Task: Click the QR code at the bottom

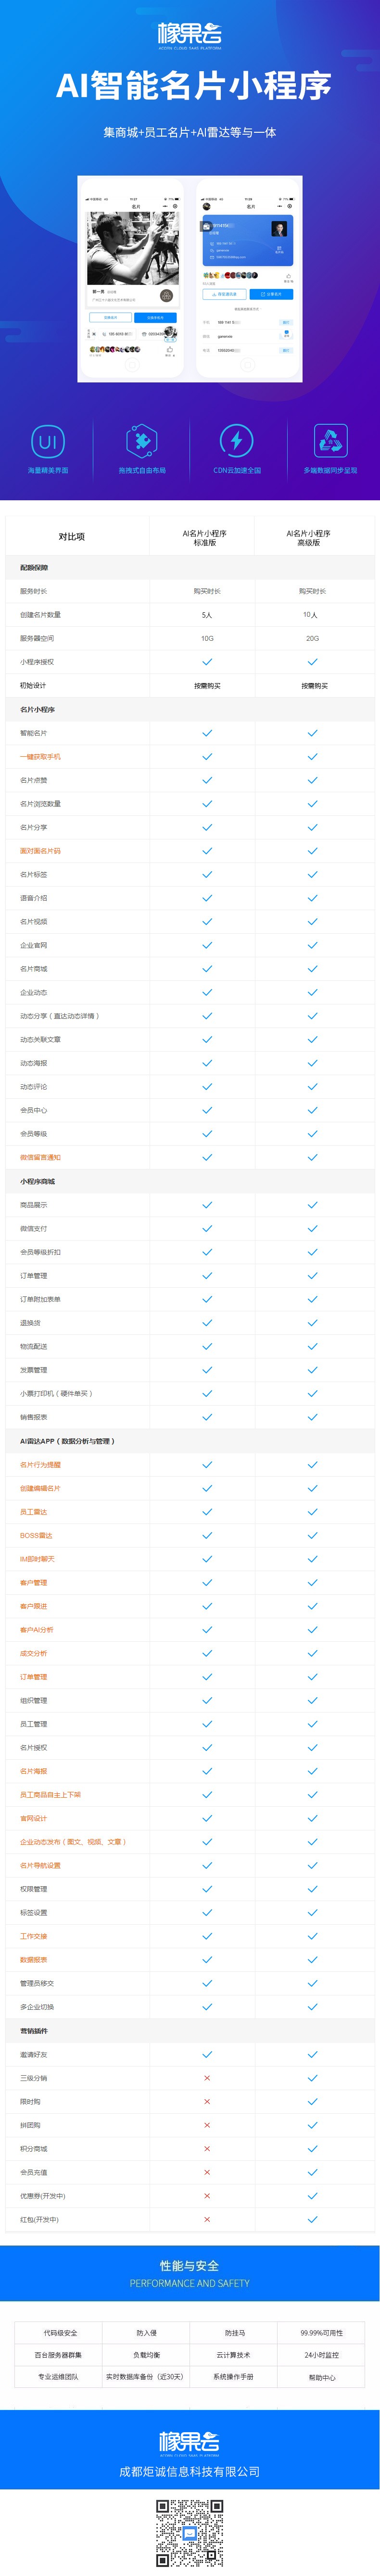Action: 189,2533
